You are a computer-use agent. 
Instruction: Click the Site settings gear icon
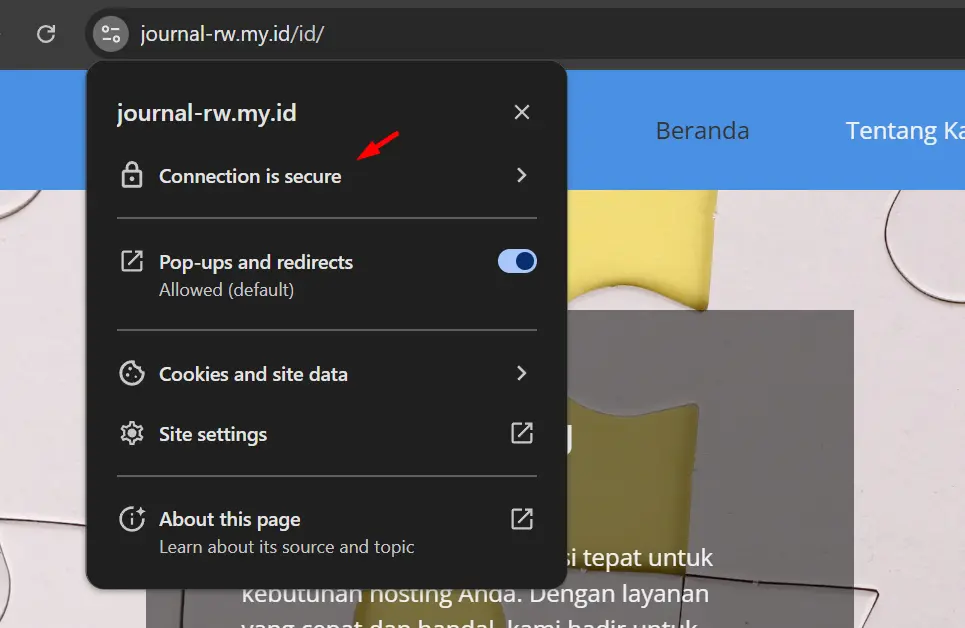click(131, 434)
